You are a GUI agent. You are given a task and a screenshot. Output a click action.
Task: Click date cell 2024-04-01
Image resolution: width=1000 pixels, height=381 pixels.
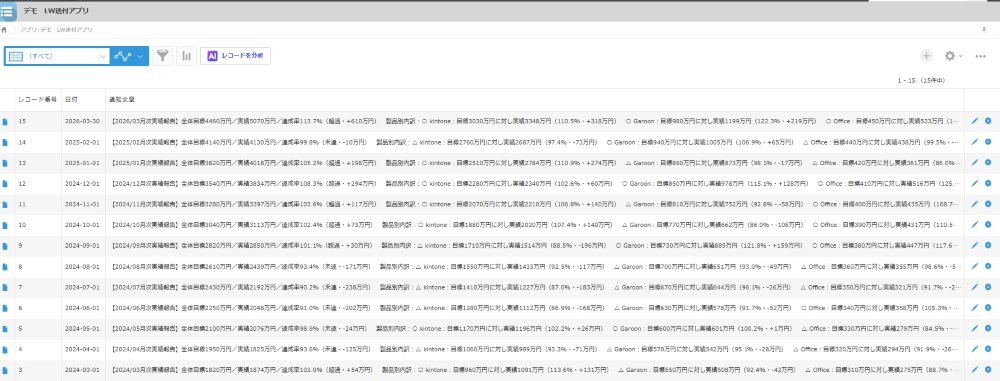[81, 350]
